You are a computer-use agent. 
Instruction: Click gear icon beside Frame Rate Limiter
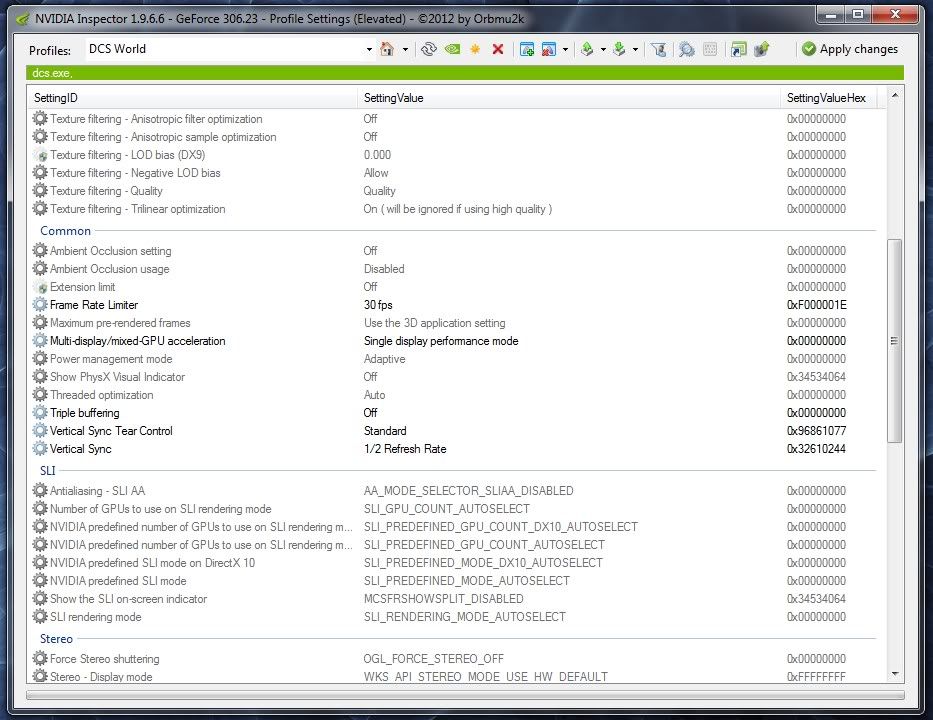coord(40,305)
